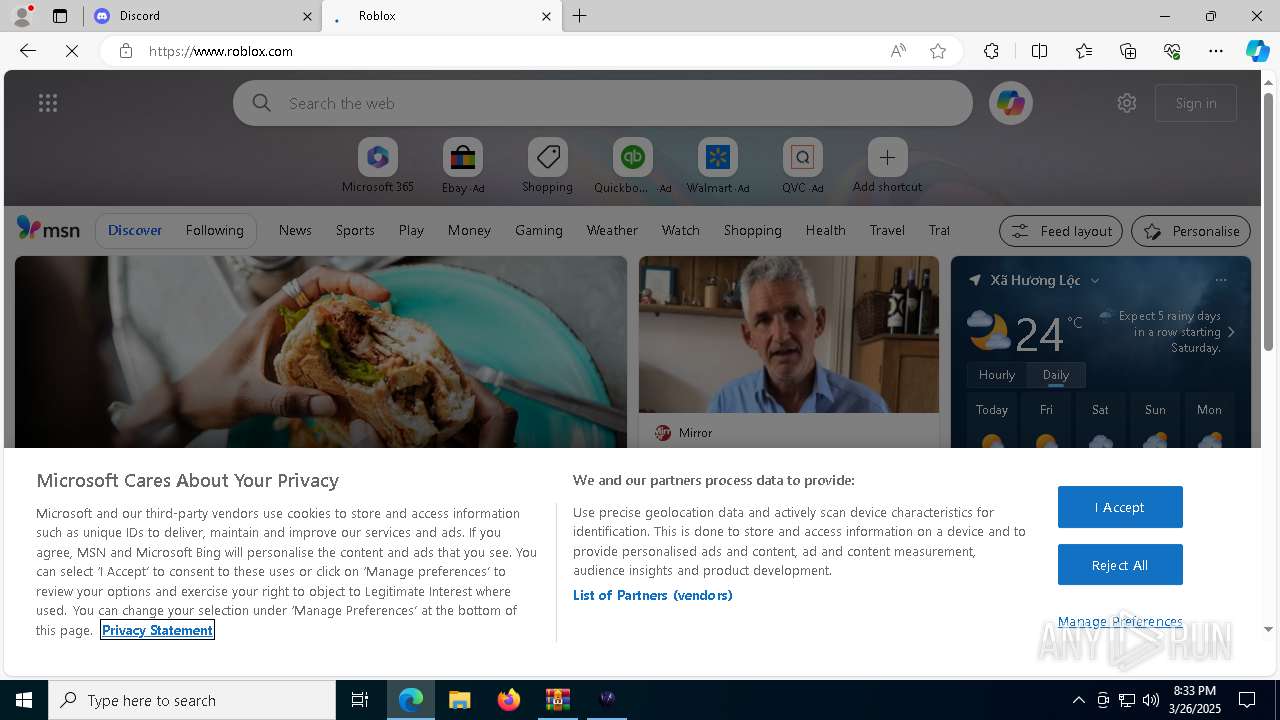1280x720 pixels.
Task: Click the MSN logo
Action: tap(48, 229)
